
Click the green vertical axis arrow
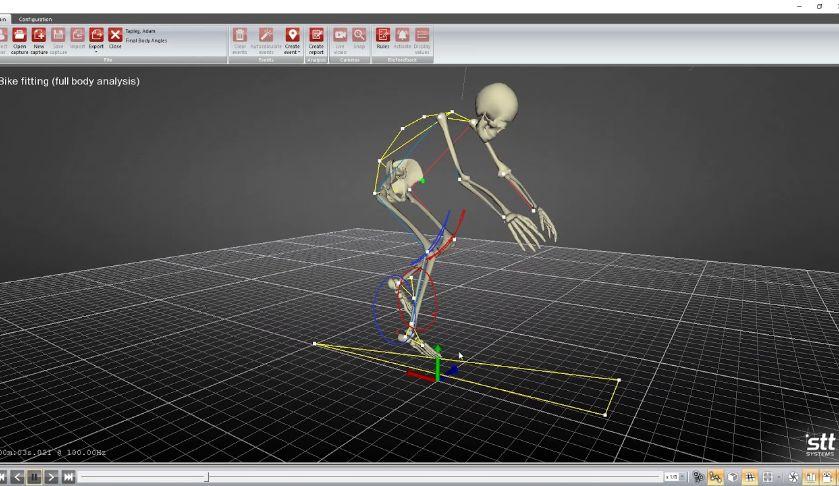click(x=438, y=363)
